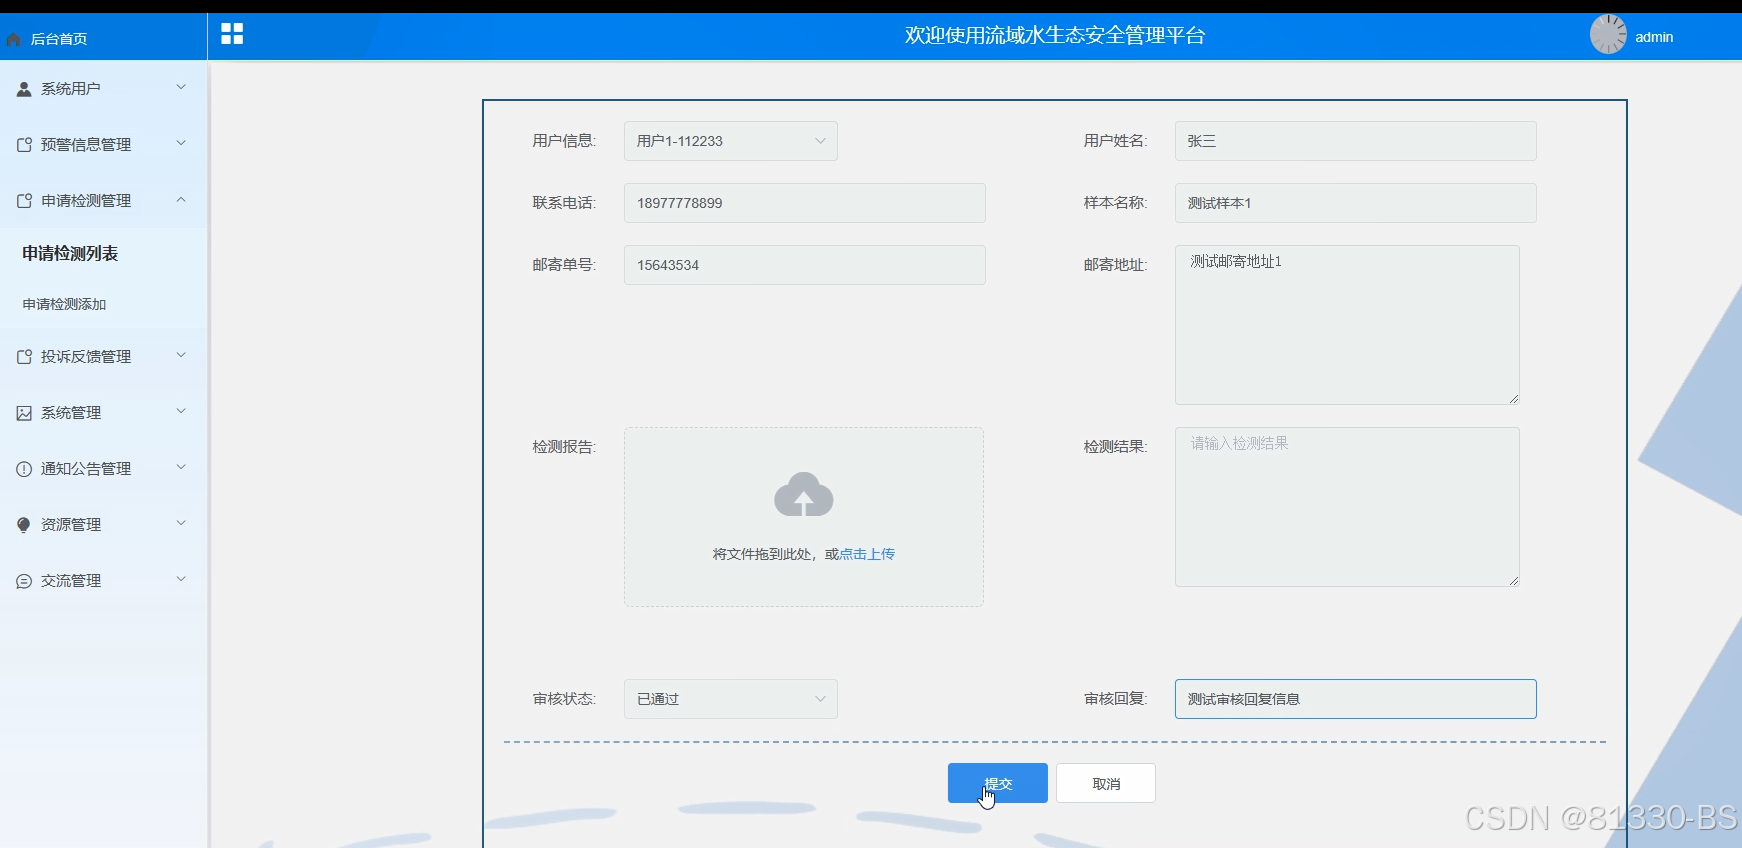Collapse the 申请检测管理 menu chevron

[181, 199]
